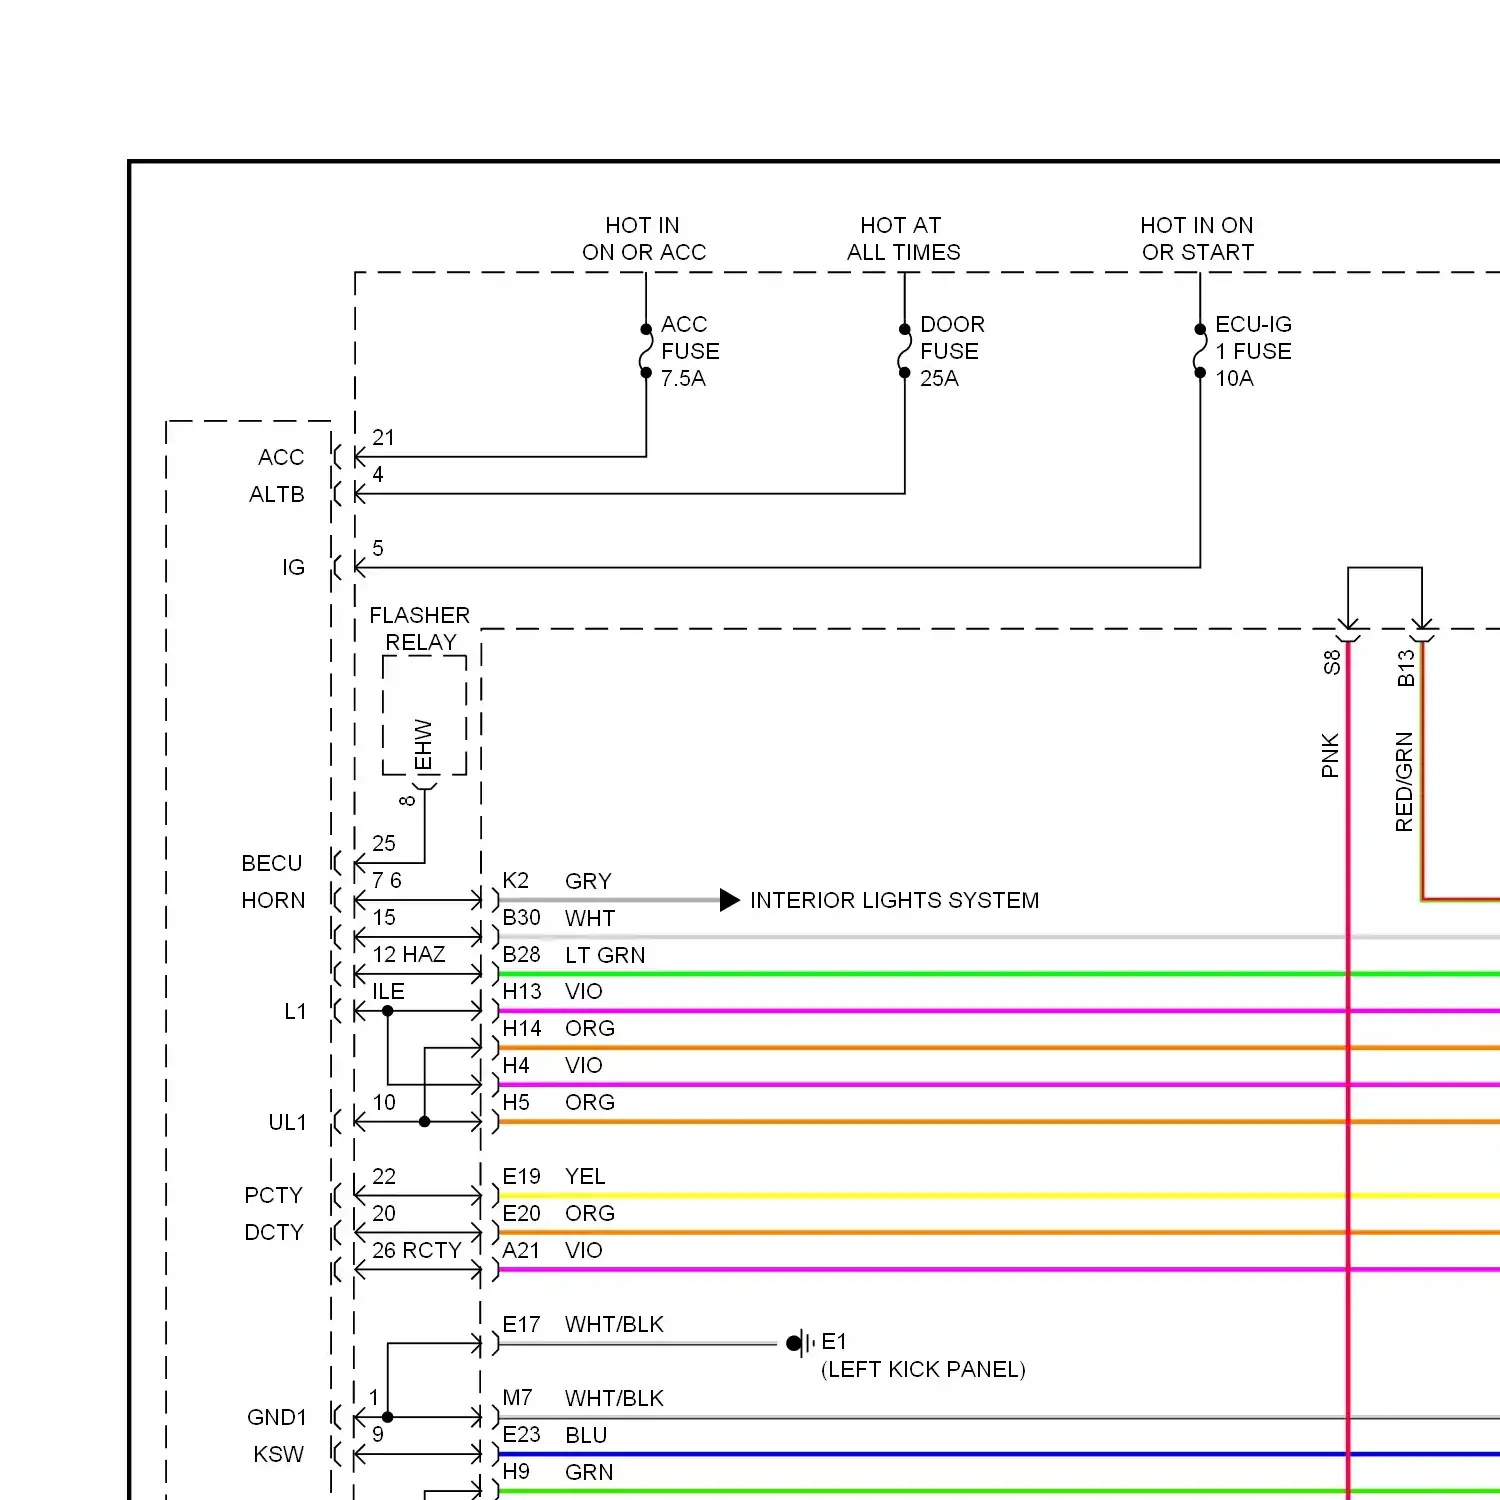Click the E17 WHT/BLK wire label
This screenshot has width=1500, height=1500.
coord(583,1324)
